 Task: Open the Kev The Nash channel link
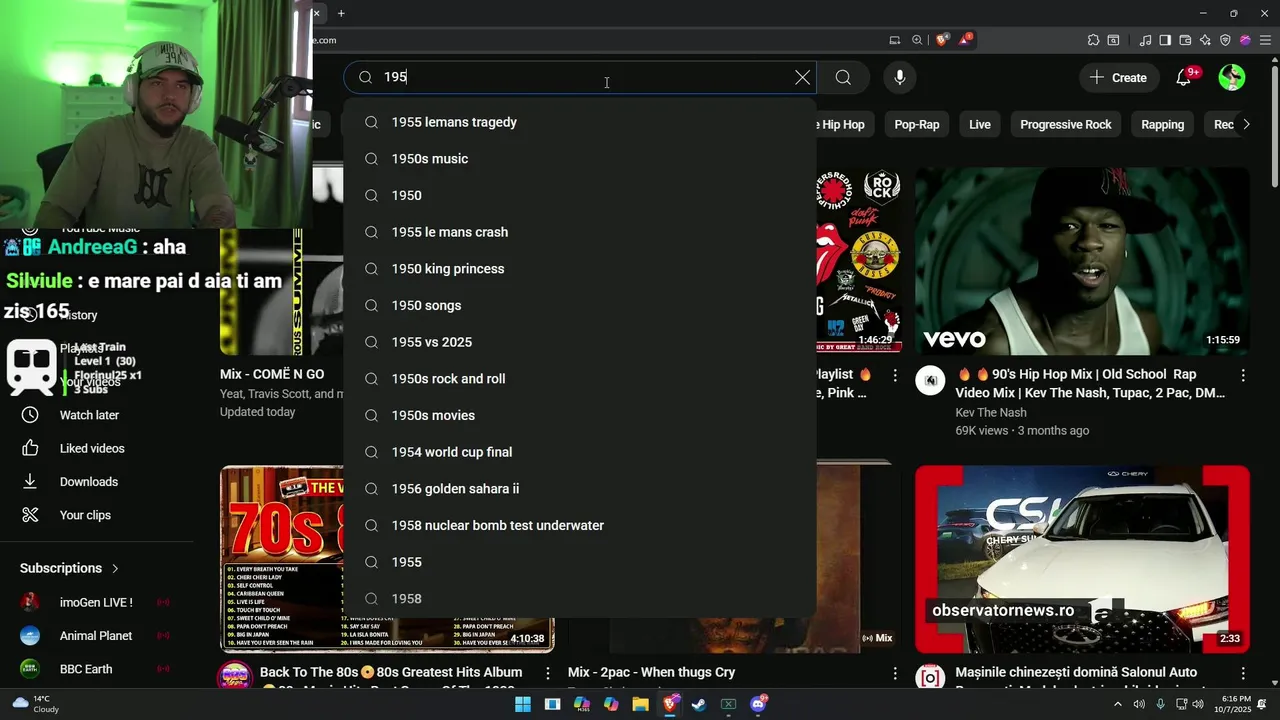click(990, 412)
